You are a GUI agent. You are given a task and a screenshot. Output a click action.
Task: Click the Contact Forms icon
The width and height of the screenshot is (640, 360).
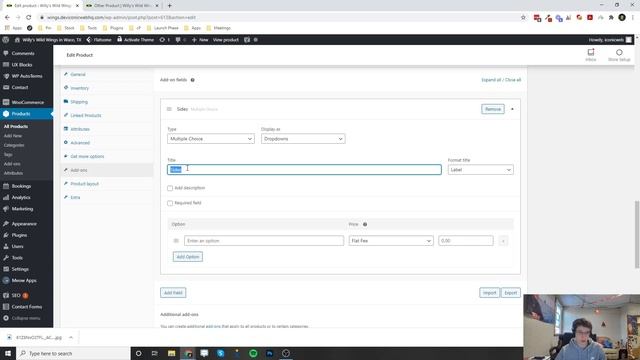click(x=6, y=307)
